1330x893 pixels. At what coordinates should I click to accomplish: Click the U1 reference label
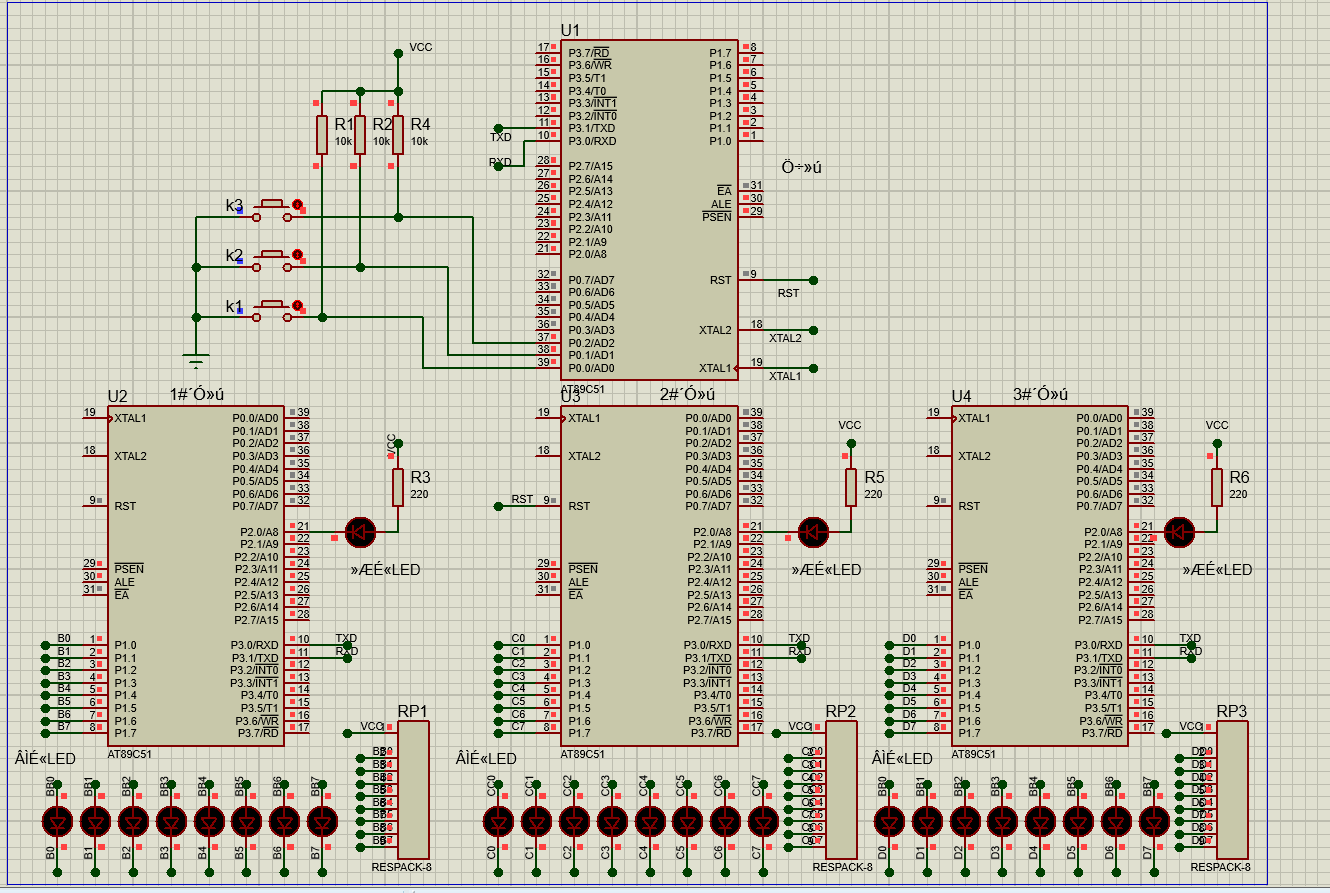pyautogui.click(x=570, y=30)
